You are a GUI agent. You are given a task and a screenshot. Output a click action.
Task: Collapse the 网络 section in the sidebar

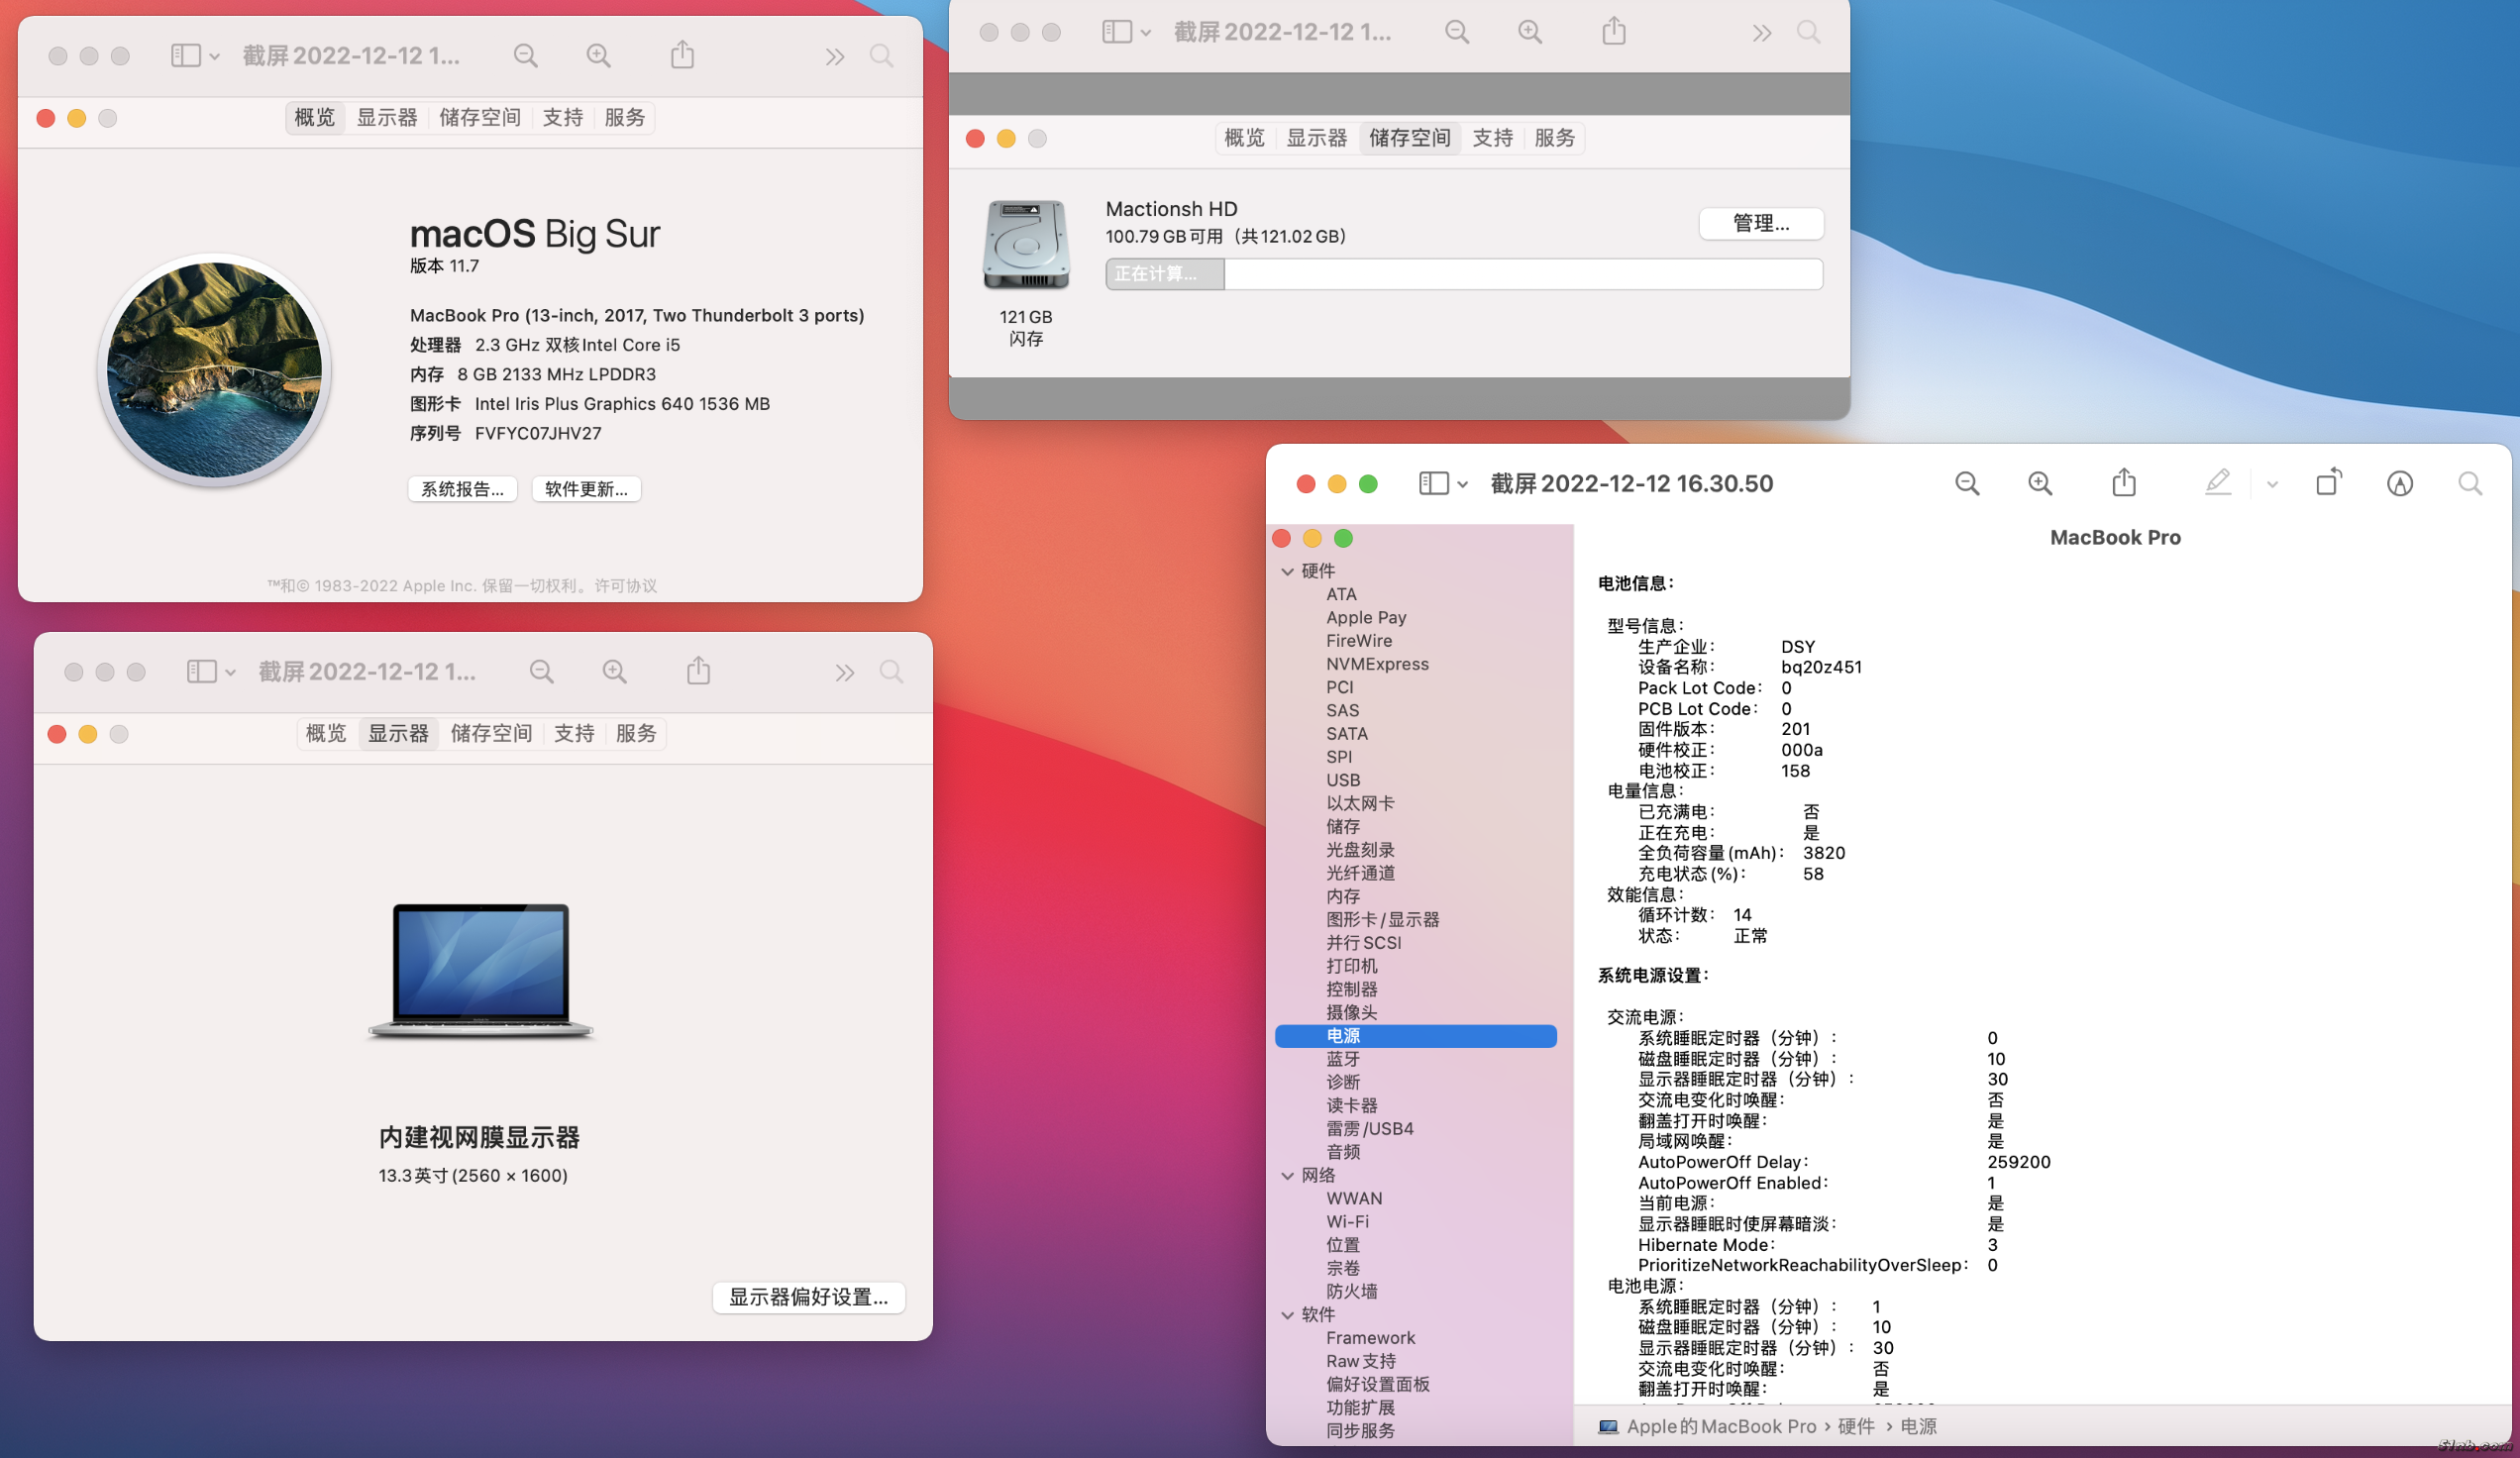pyautogui.click(x=1287, y=1175)
